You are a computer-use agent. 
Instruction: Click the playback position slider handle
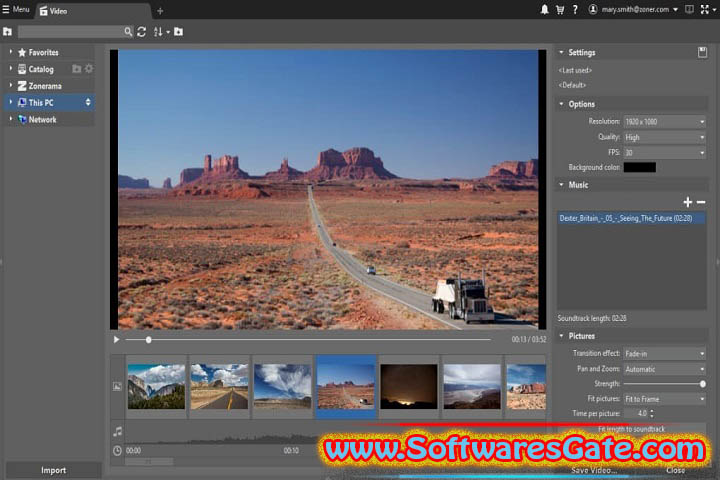[x=148, y=340]
